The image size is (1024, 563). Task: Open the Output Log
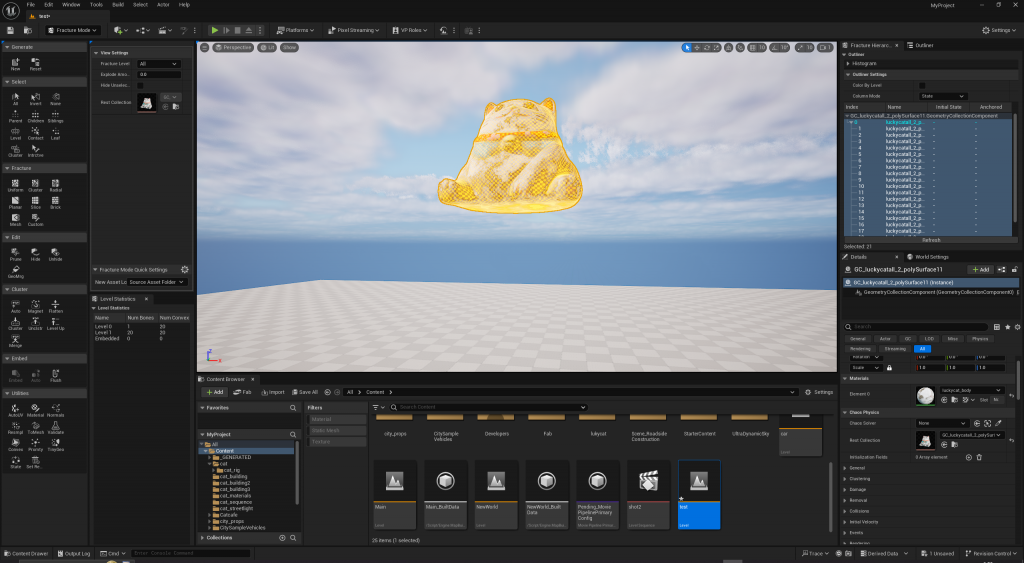point(74,553)
